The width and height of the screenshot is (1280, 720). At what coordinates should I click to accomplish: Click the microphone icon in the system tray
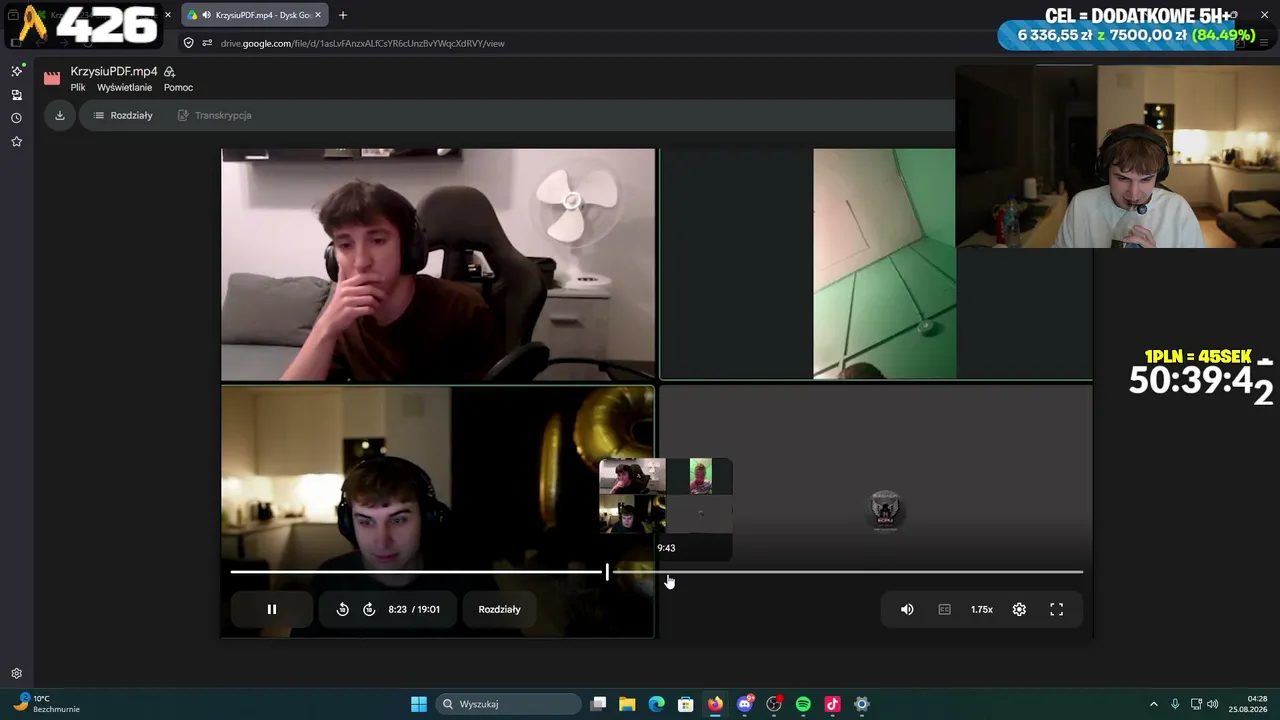click(1175, 704)
